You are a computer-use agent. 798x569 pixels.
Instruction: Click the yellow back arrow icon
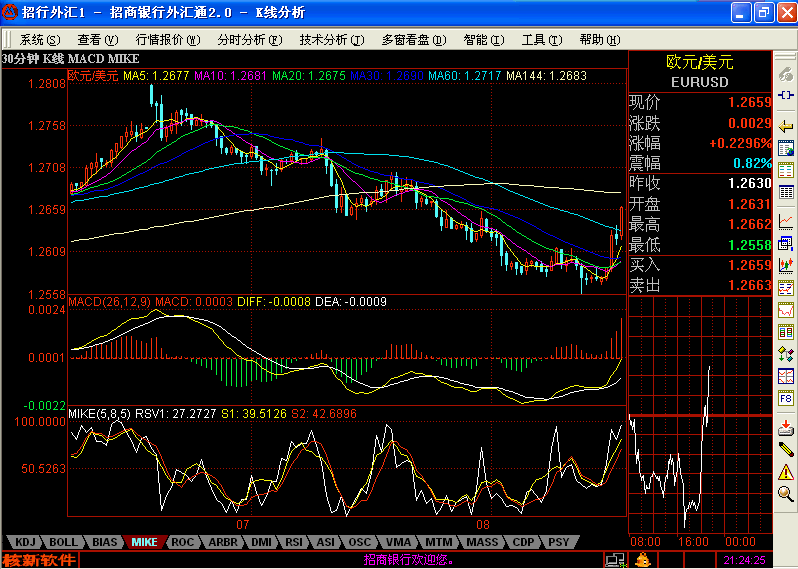click(x=786, y=126)
